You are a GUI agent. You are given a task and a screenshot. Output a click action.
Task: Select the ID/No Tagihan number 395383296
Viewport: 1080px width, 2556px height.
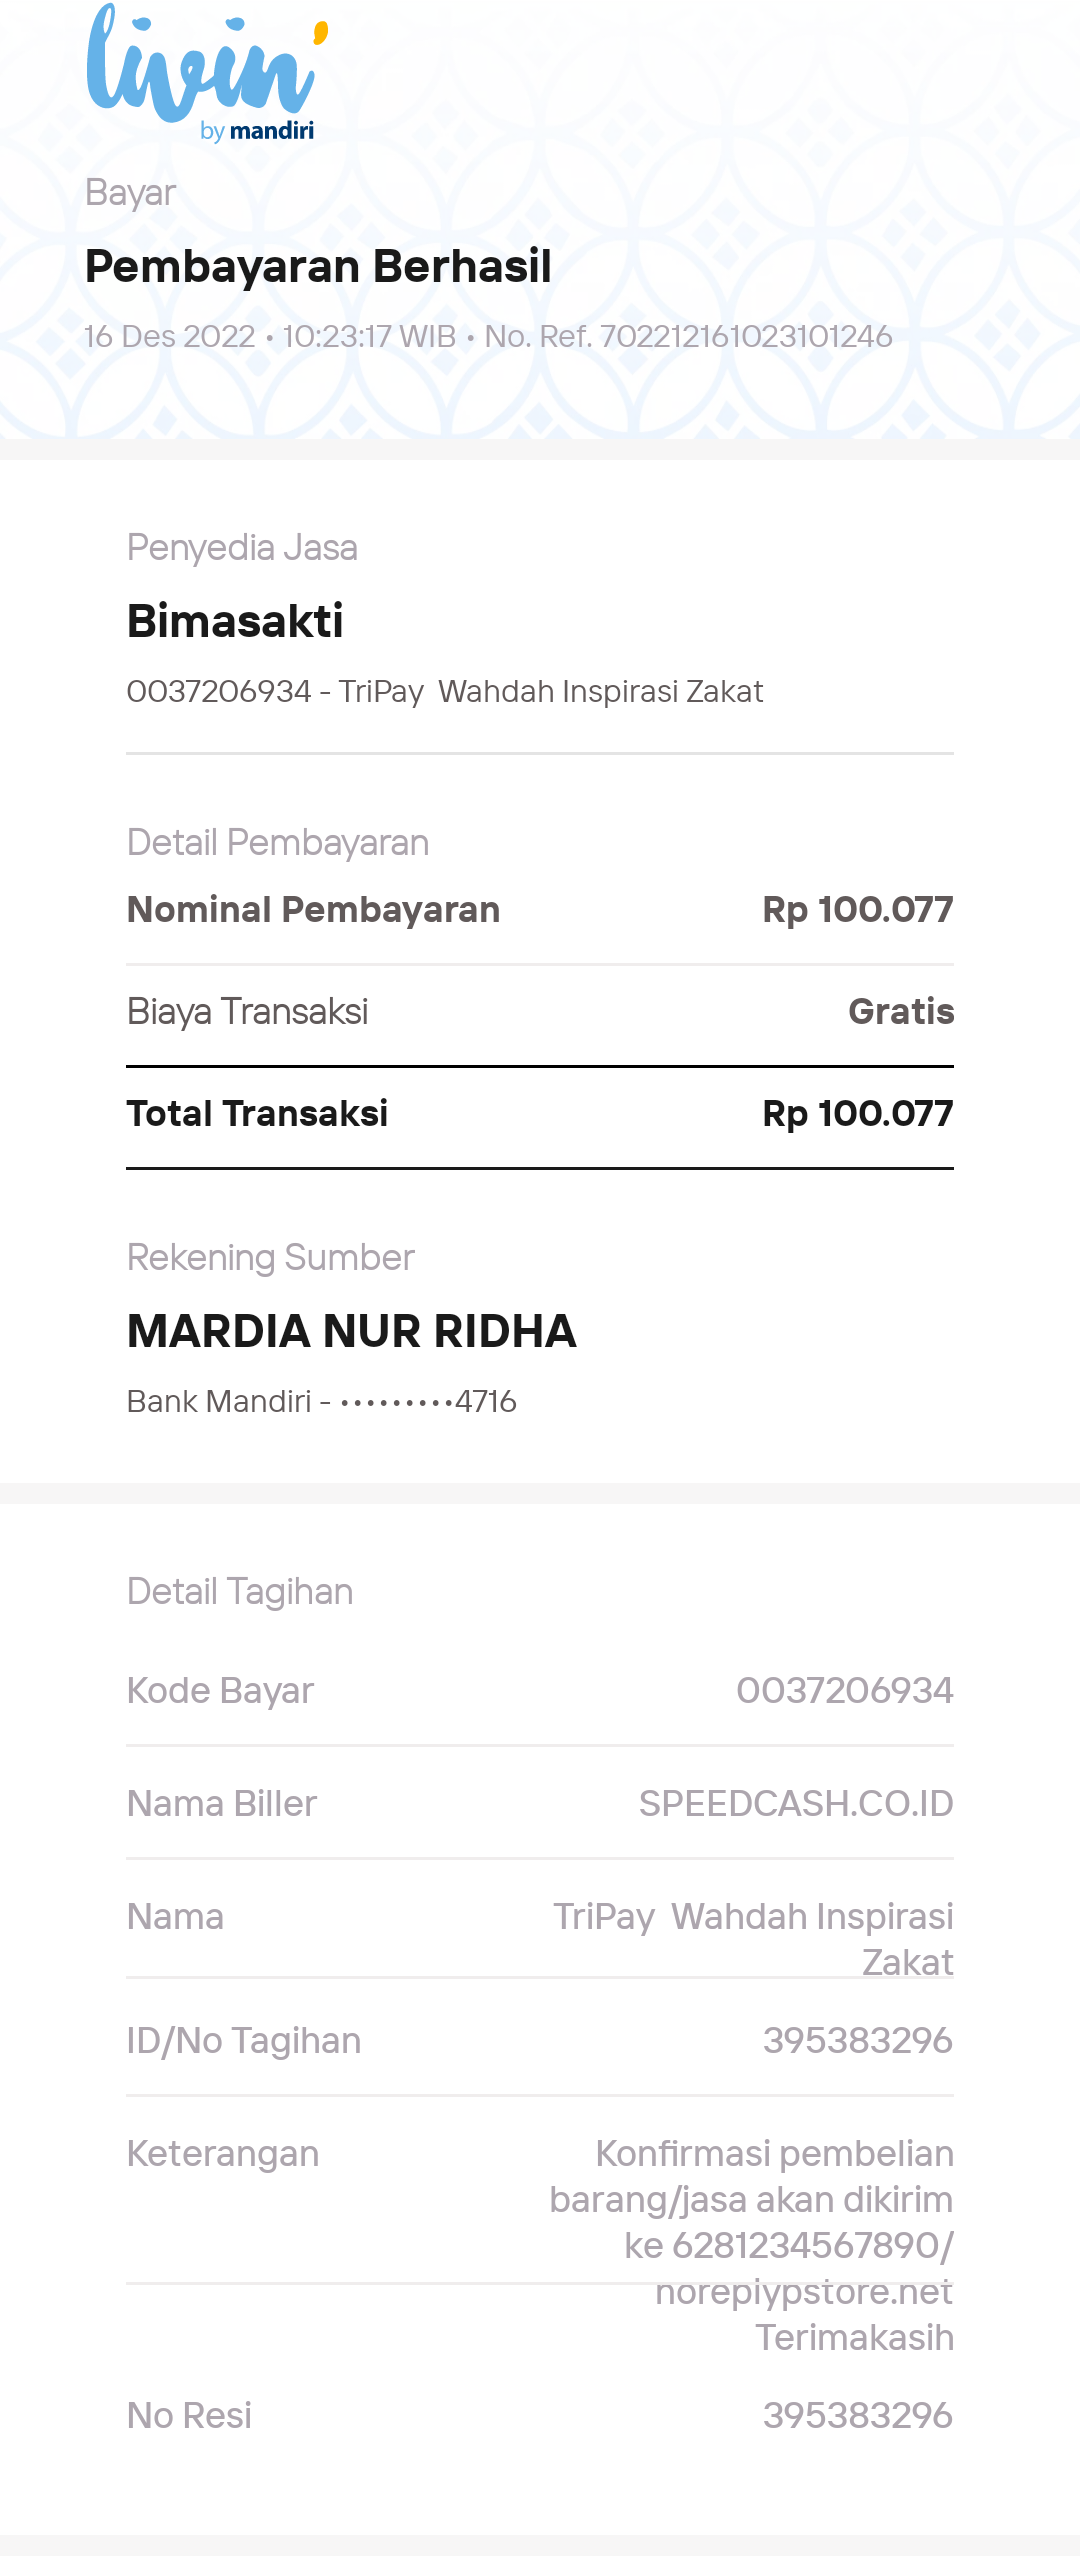pyautogui.click(x=858, y=2040)
